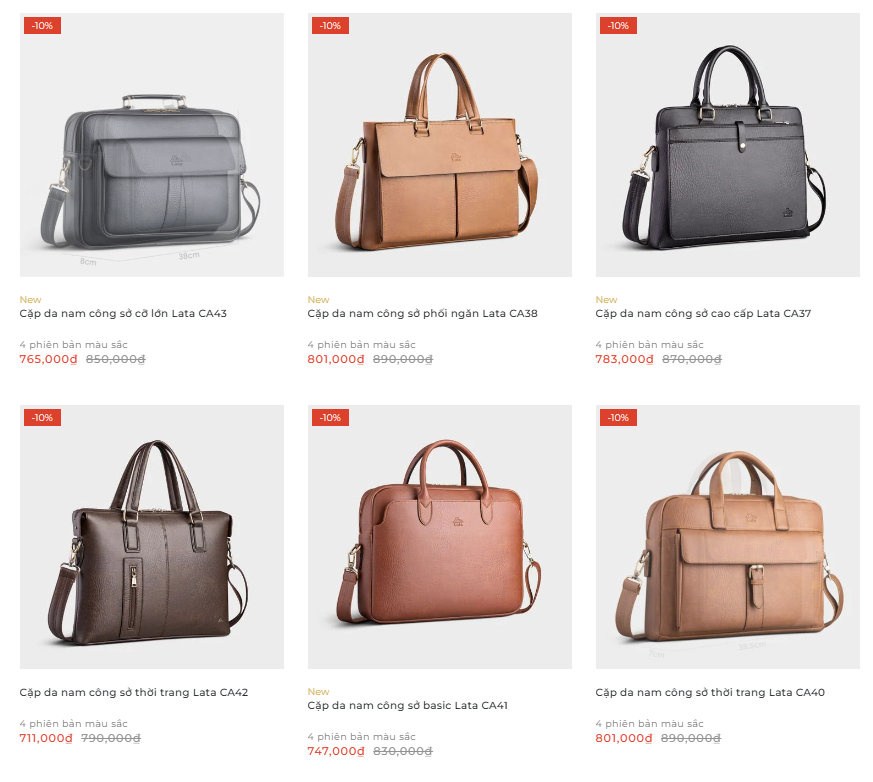Click title Cặp da nam công sở cỡ lớn Lata CA43
Viewport: 873px width, 782px height.
(x=123, y=313)
